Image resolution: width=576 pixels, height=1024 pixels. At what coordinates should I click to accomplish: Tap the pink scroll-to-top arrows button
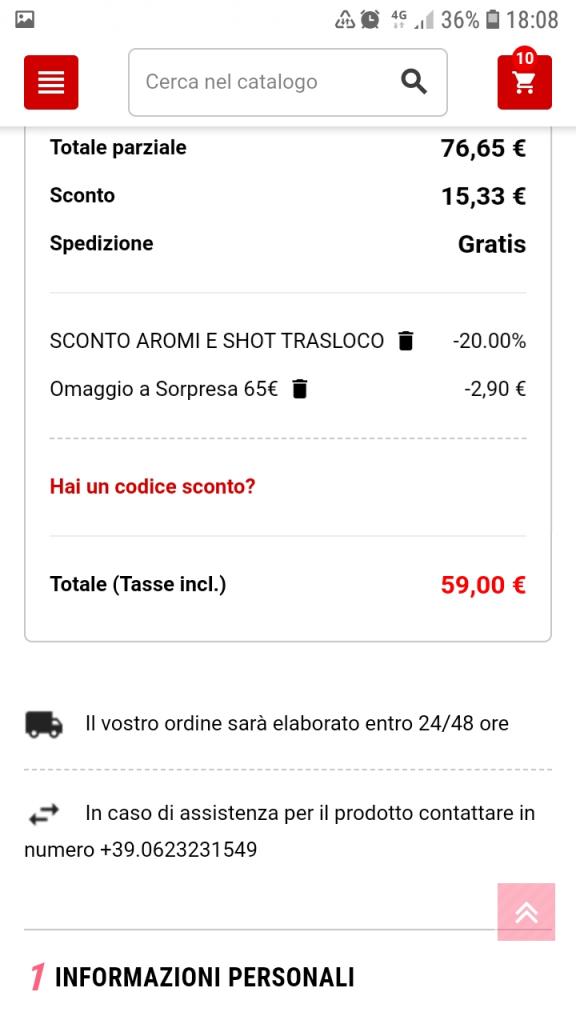(526, 912)
